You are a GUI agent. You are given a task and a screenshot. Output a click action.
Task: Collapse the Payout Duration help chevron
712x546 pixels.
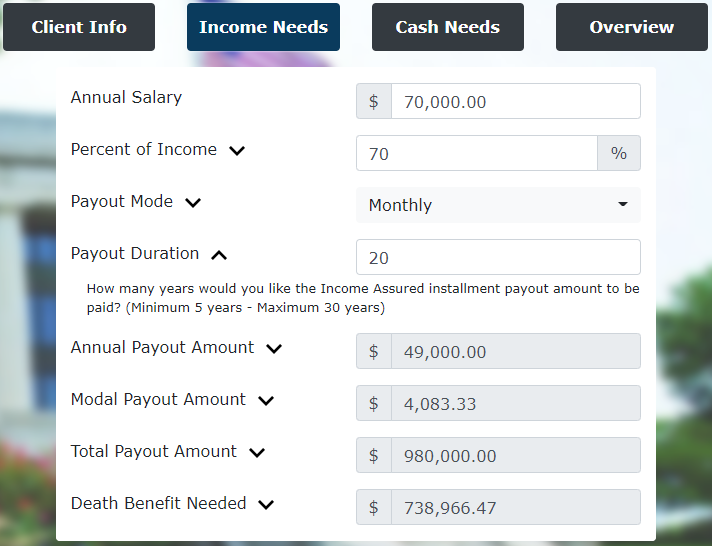[x=219, y=255]
